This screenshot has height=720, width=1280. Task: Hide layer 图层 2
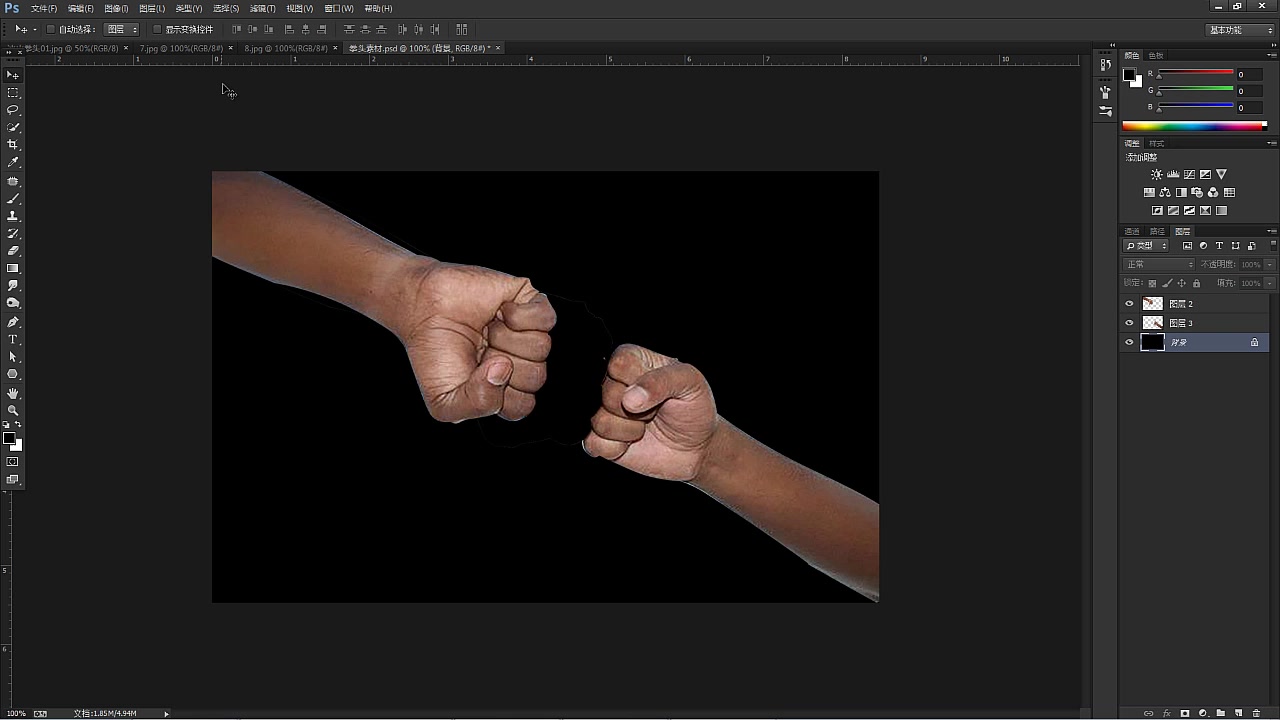pos(1130,304)
